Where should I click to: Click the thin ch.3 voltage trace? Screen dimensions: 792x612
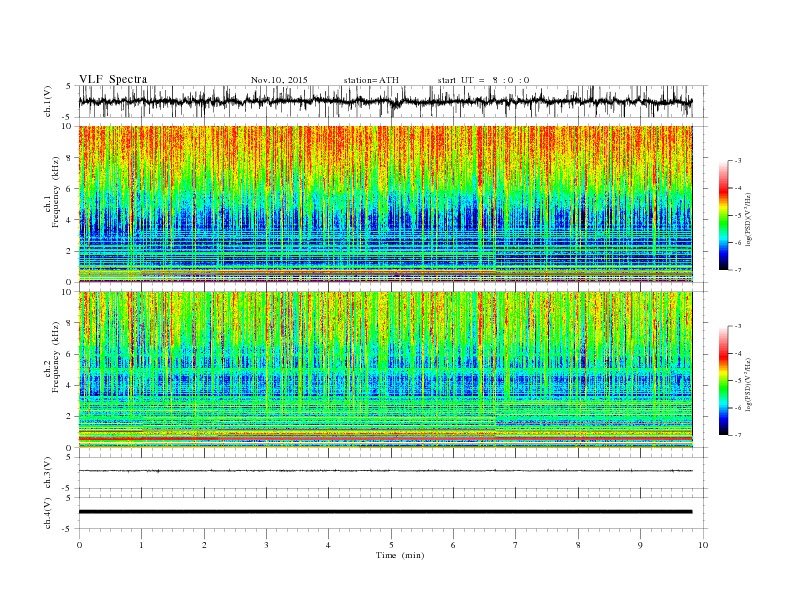pyautogui.click(x=385, y=471)
